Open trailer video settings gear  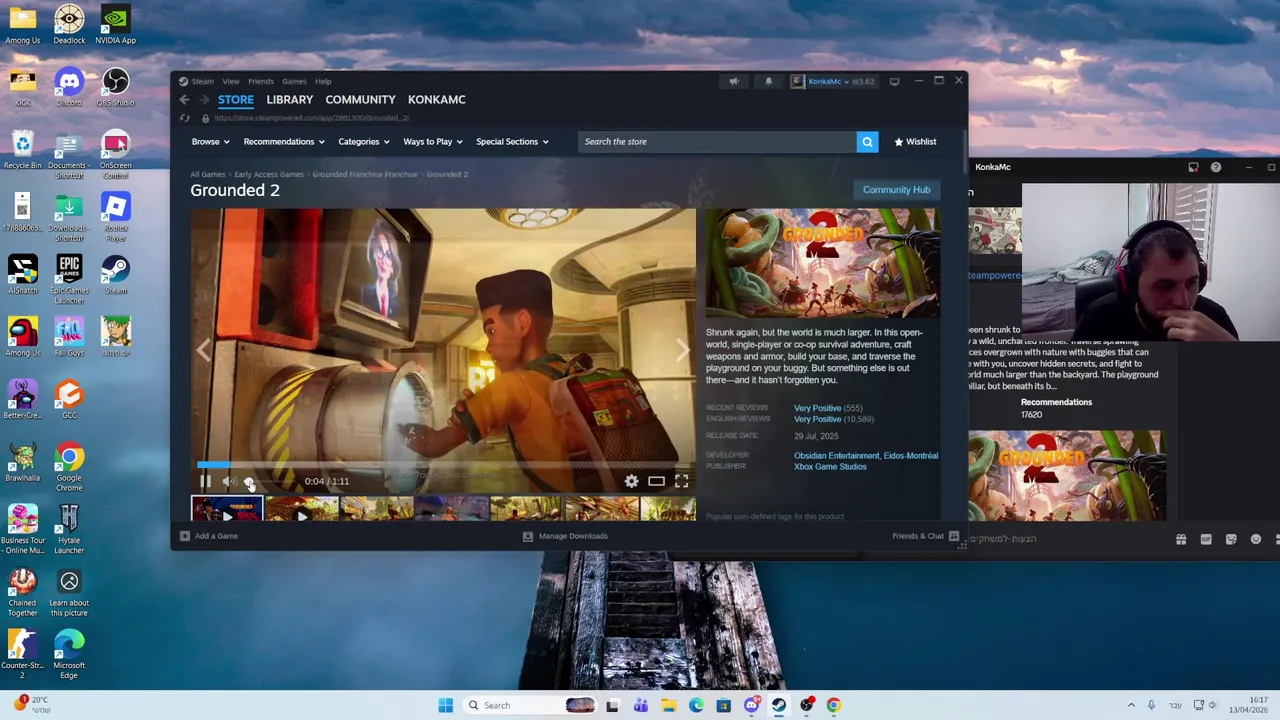pos(631,481)
